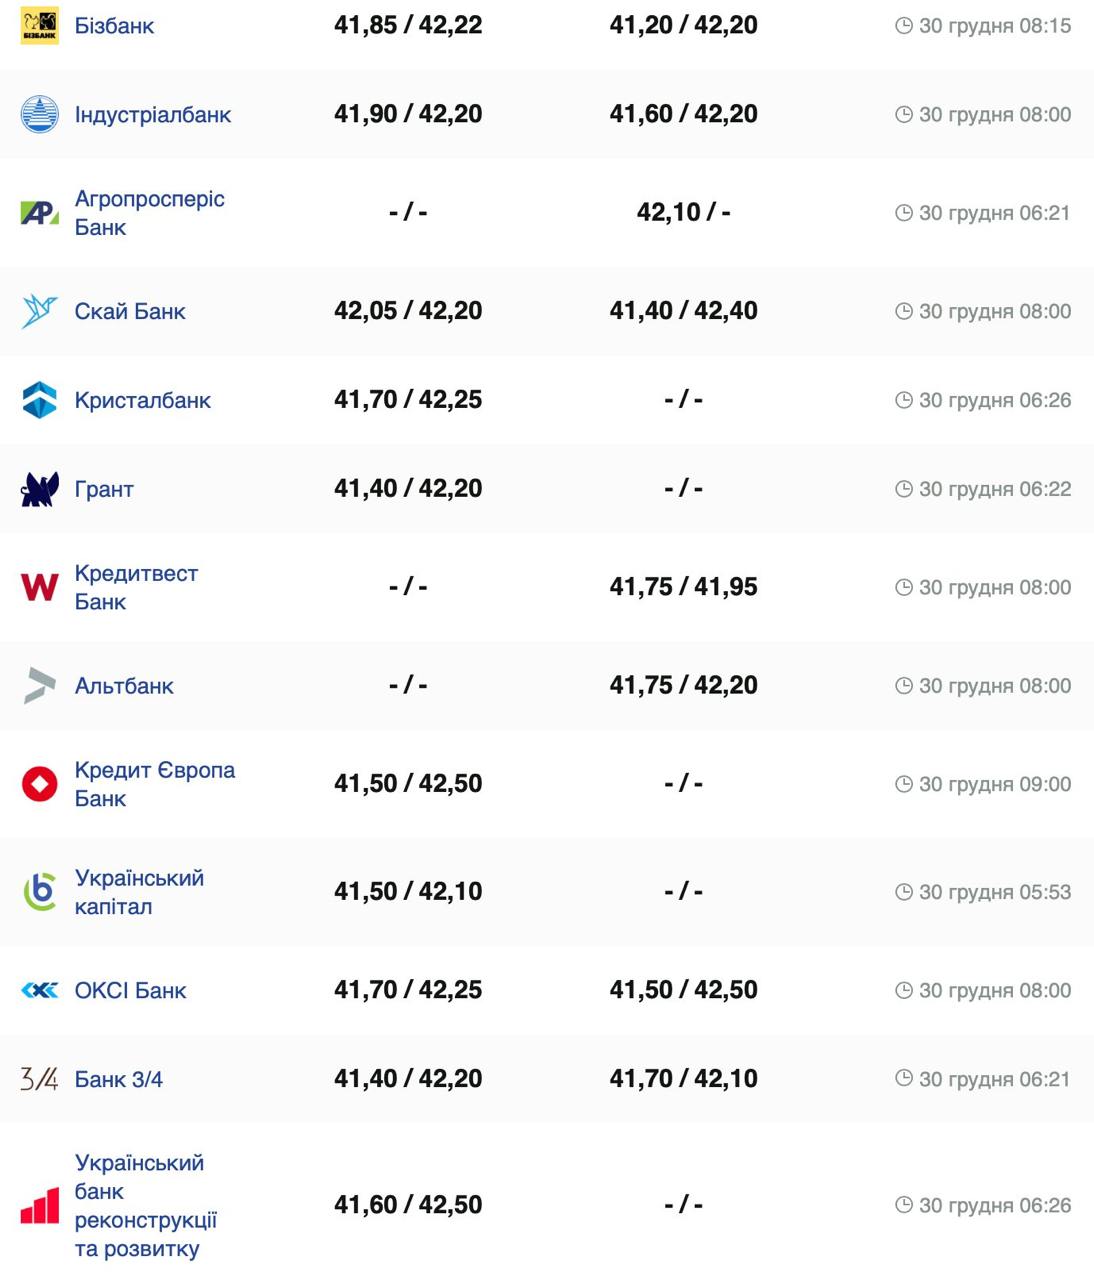
Task: Click the Український капітал logo icon
Action: click(40, 891)
